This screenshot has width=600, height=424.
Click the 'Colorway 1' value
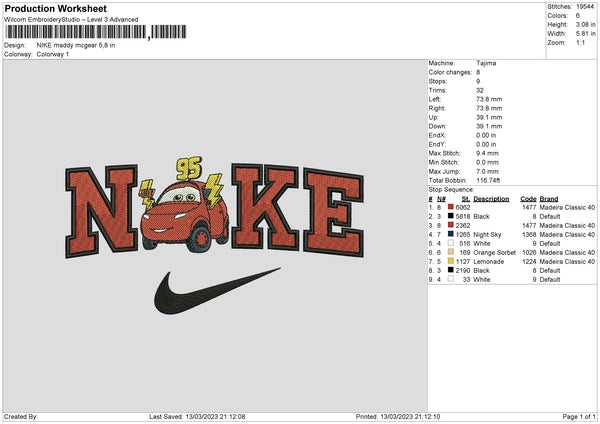pyautogui.click(x=53, y=54)
